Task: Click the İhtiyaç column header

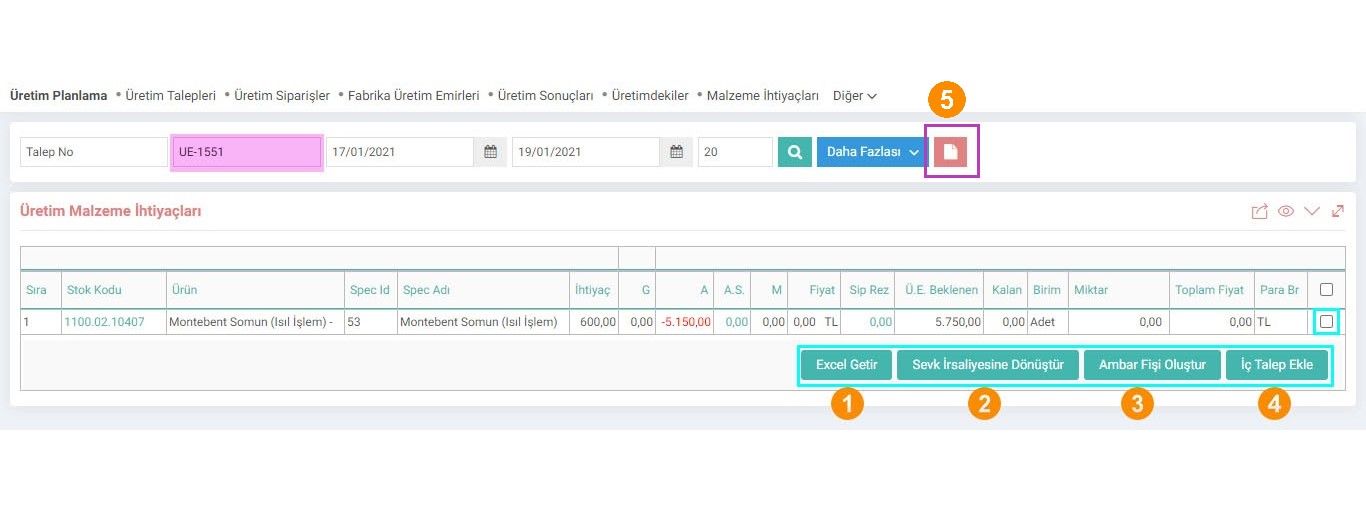Action: pyautogui.click(x=592, y=290)
